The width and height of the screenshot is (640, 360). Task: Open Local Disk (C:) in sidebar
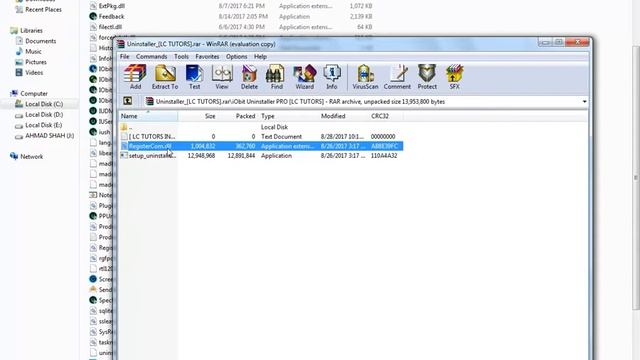(x=44, y=104)
